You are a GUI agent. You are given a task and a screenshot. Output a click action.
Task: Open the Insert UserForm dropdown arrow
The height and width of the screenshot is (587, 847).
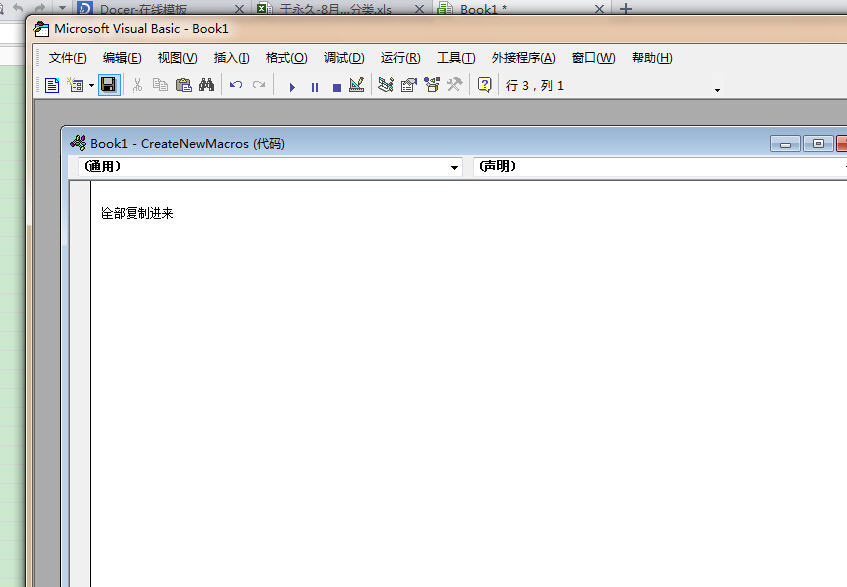click(91, 86)
